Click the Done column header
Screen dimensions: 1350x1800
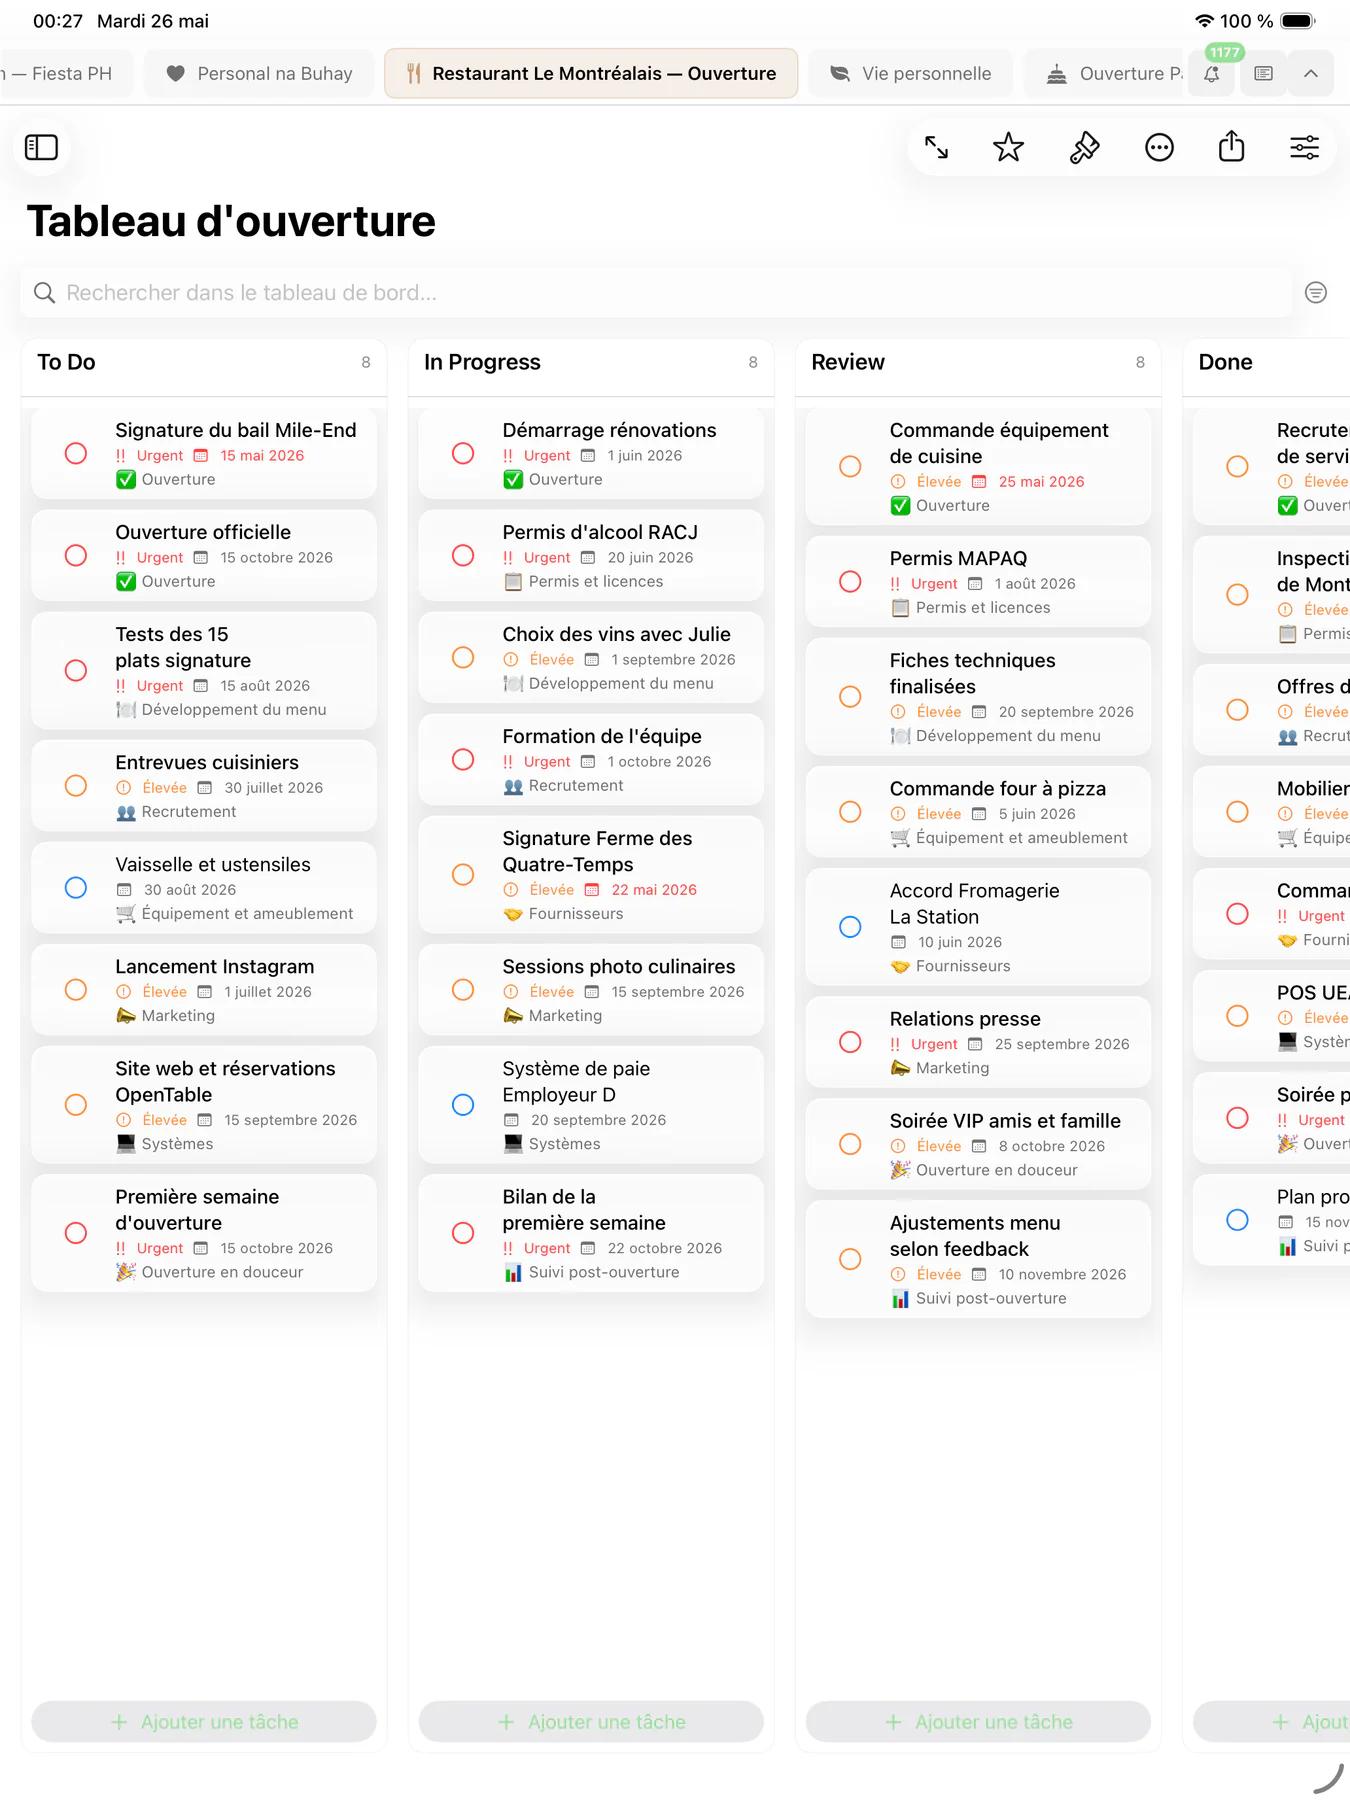[x=1225, y=362]
